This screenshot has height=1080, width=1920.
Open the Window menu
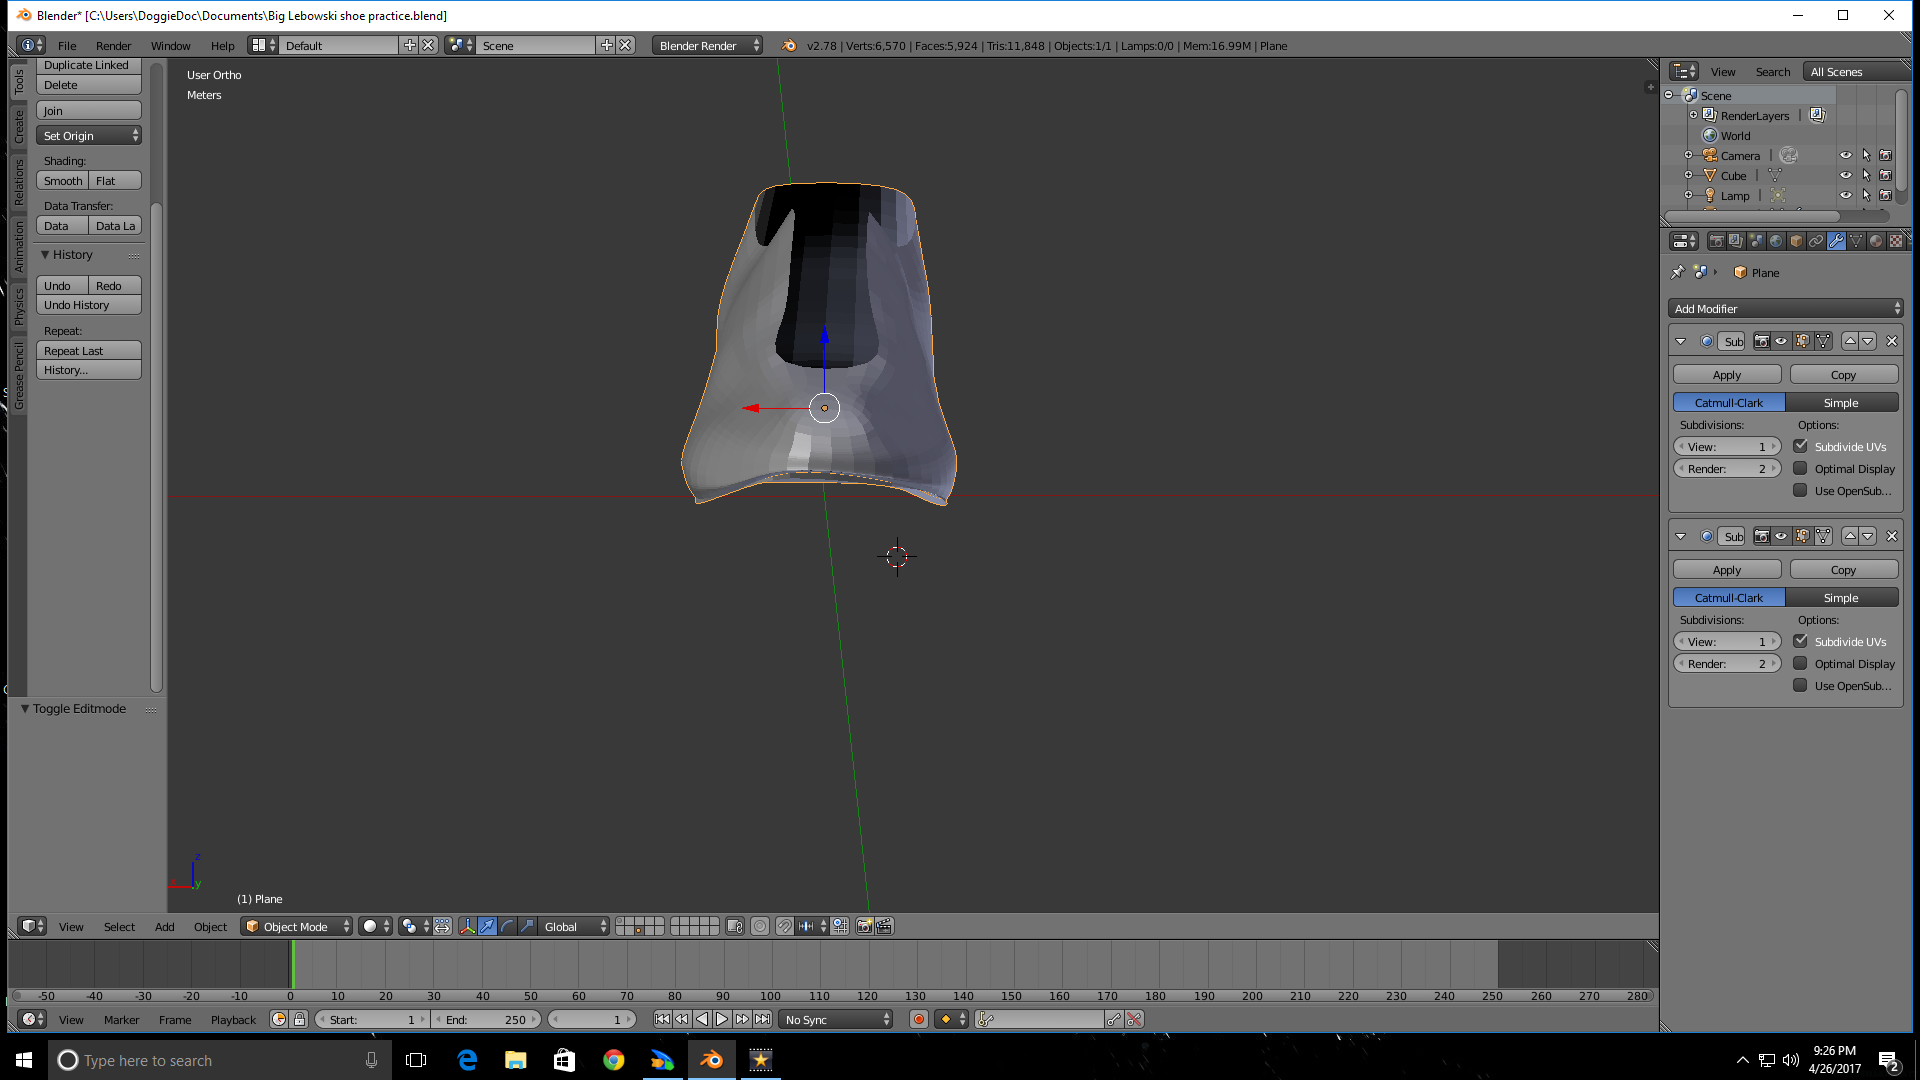coord(171,46)
